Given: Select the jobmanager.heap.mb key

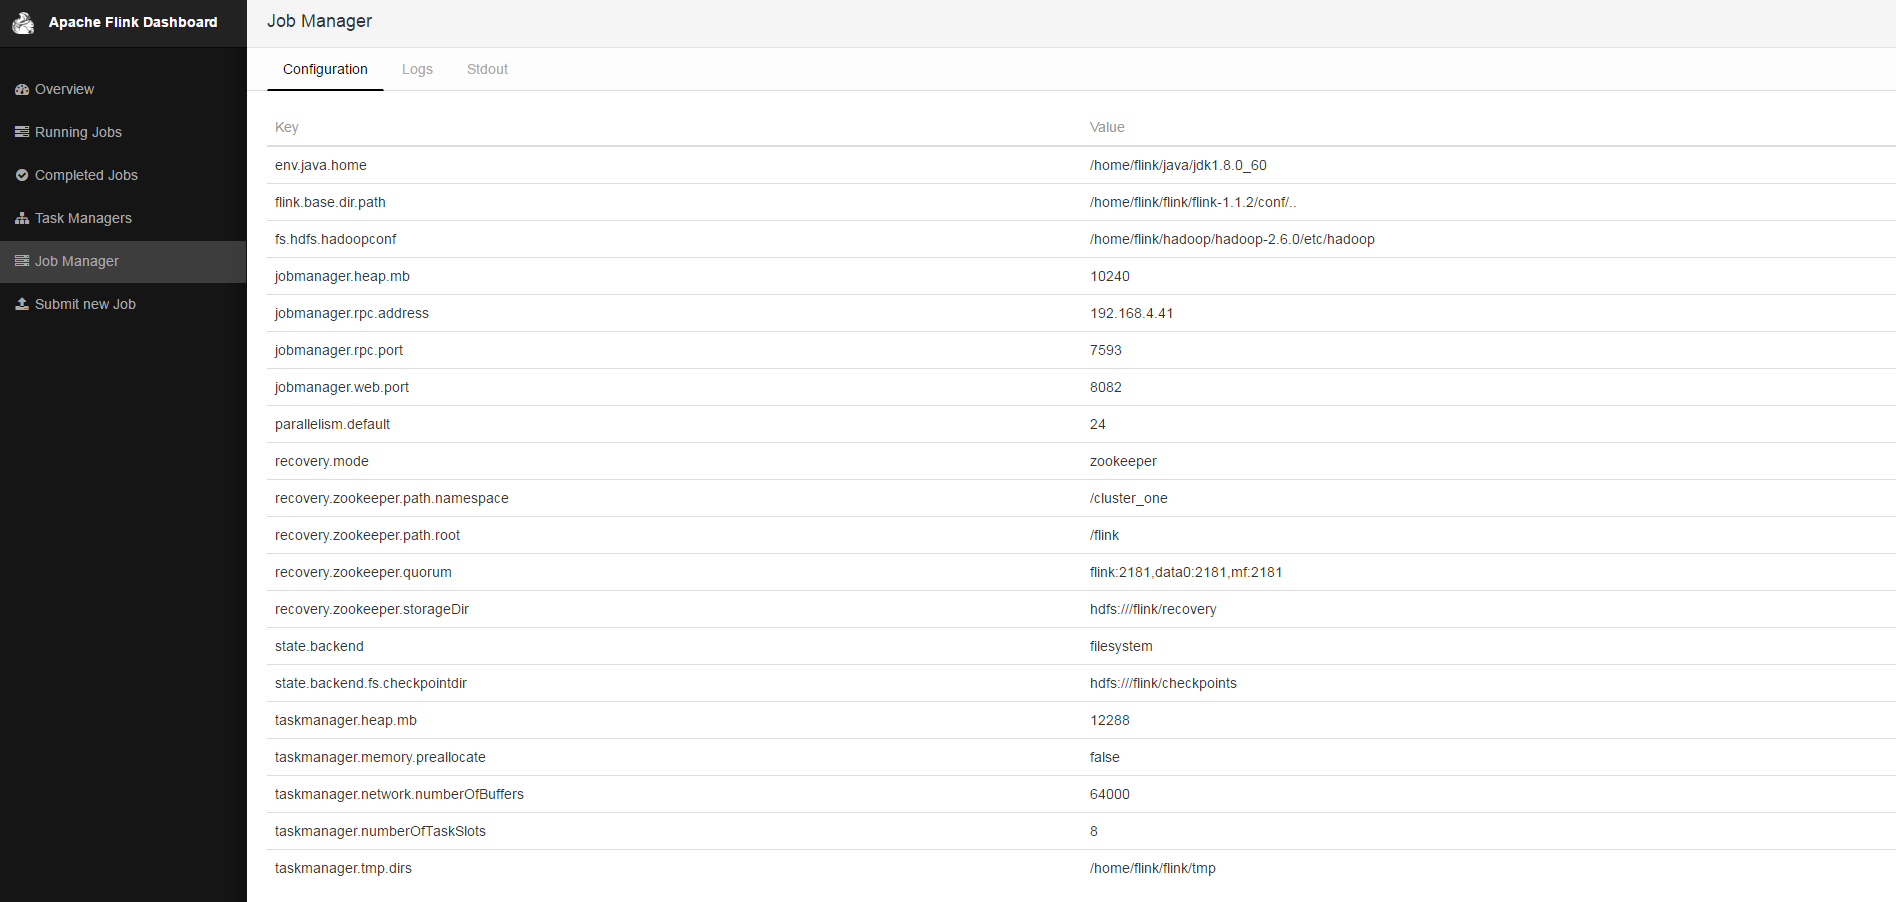Looking at the screenshot, I should click(342, 276).
